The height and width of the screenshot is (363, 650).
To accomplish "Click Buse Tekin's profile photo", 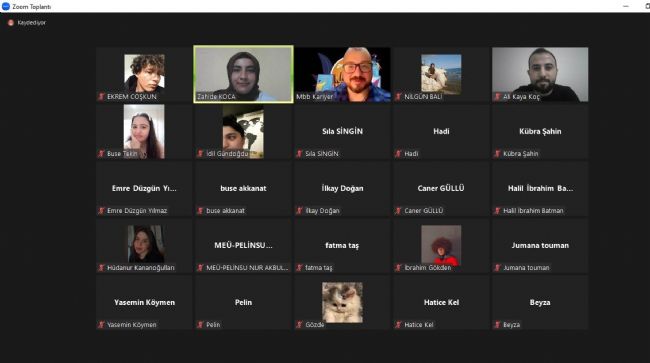I will (144, 131).
